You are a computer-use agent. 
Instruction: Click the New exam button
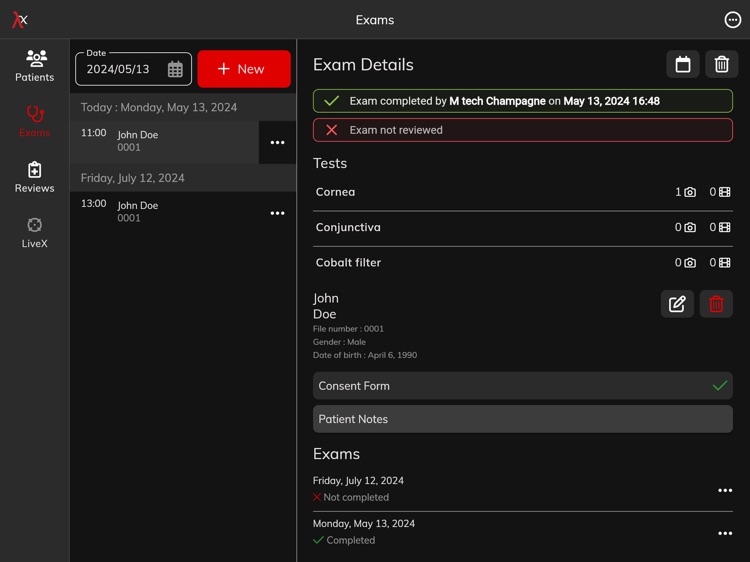click(244, 69)
